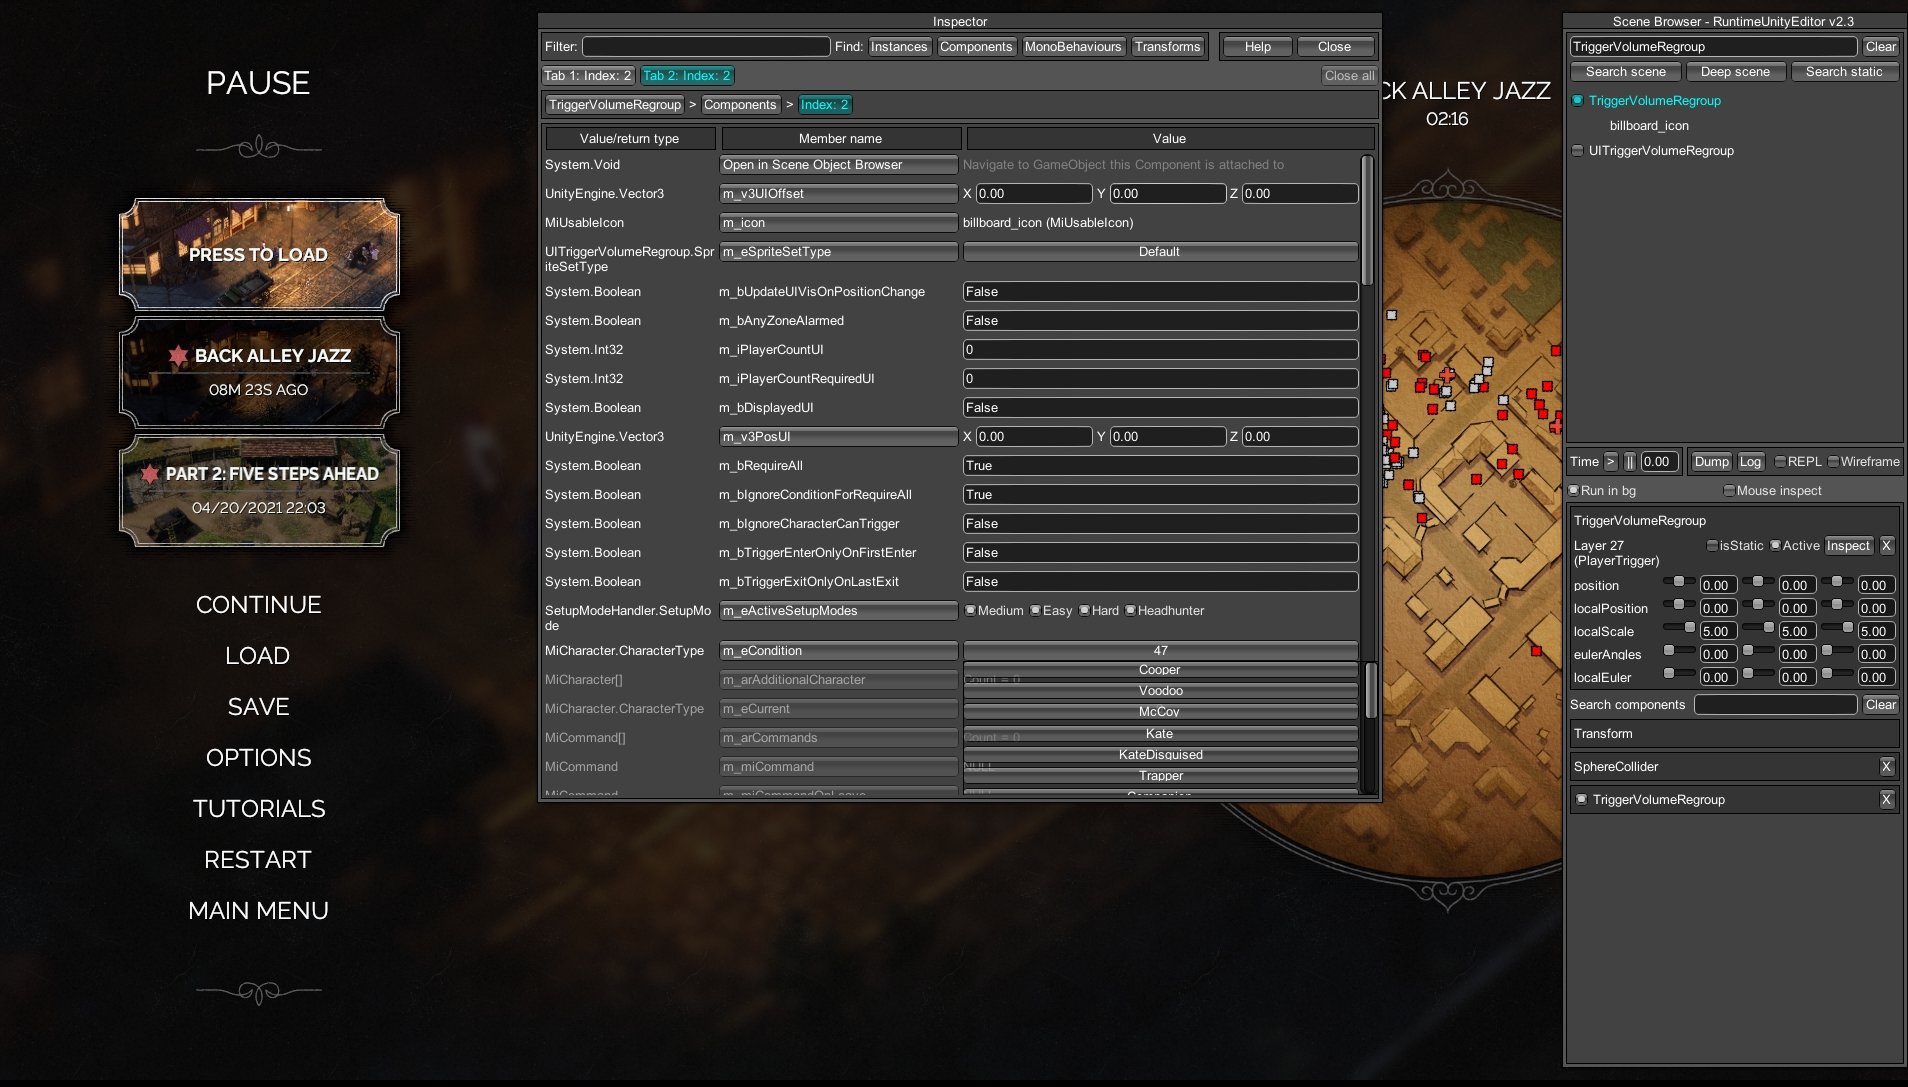1908x1087 pixels.
Task: Select billboard_icon in scene tree
Action: click(1649, 125)
